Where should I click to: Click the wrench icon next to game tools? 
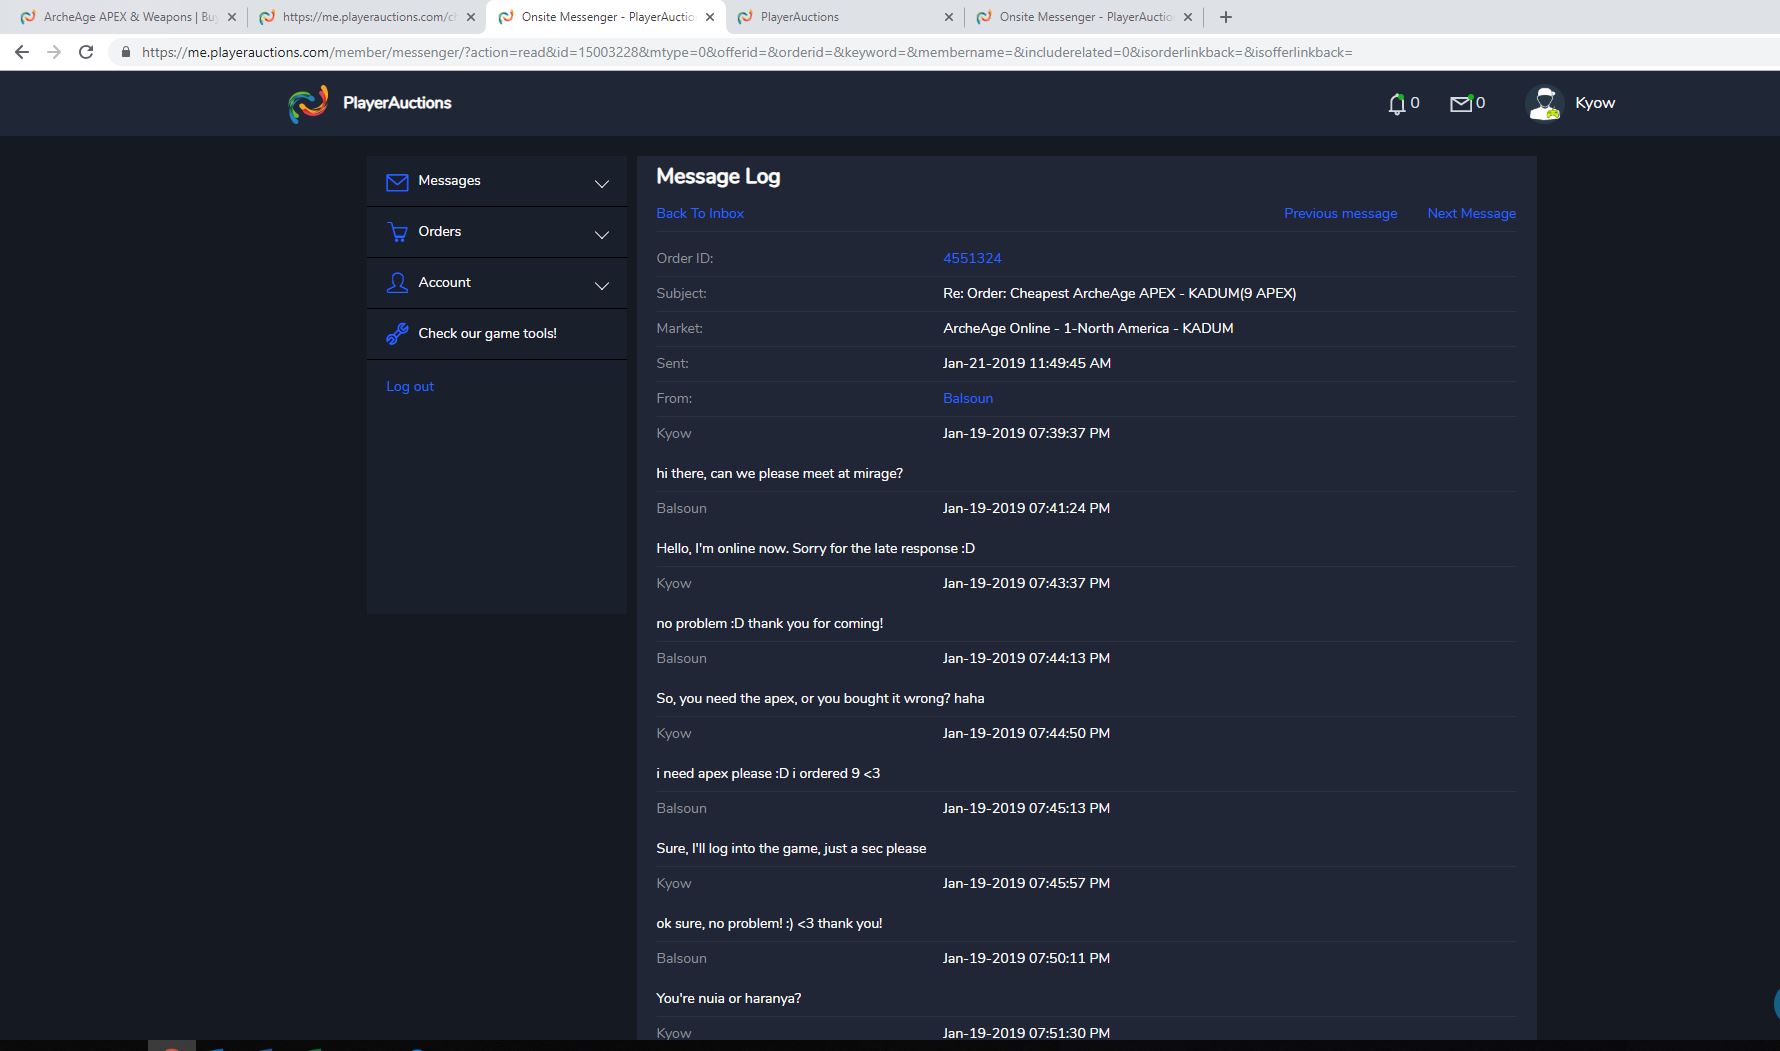(x=397, y=333)
